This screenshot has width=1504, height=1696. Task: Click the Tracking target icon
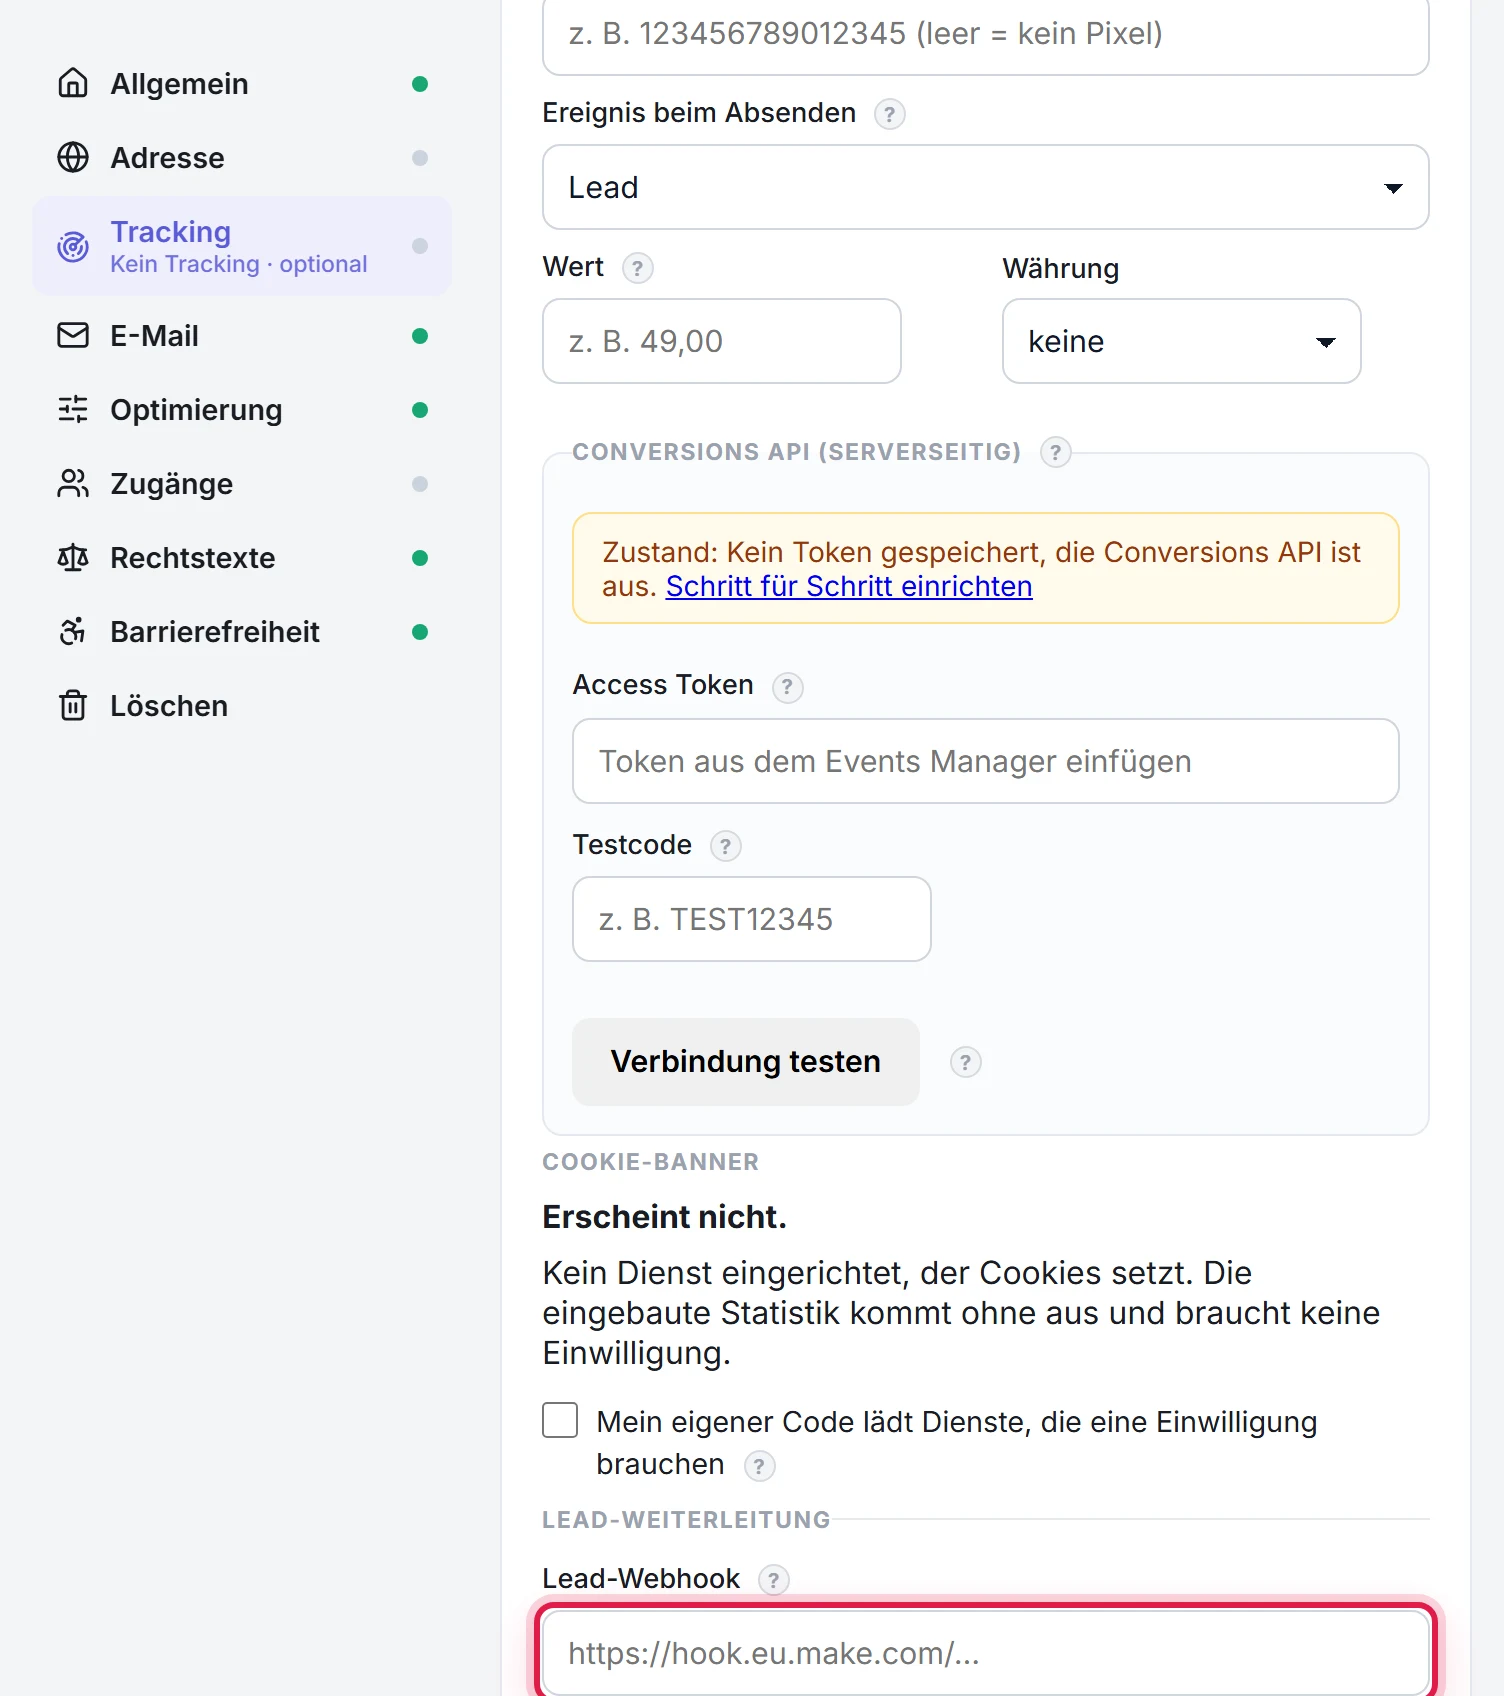click(x=73, y=246)
